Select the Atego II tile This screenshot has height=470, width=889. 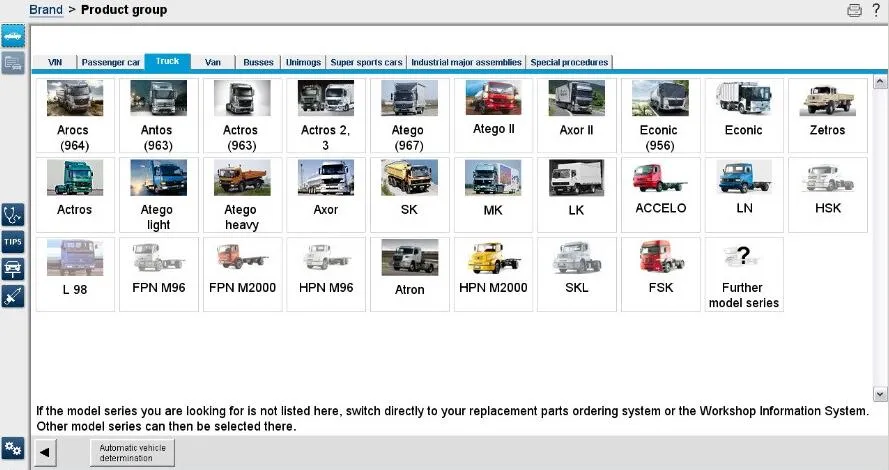pos(493,116)
